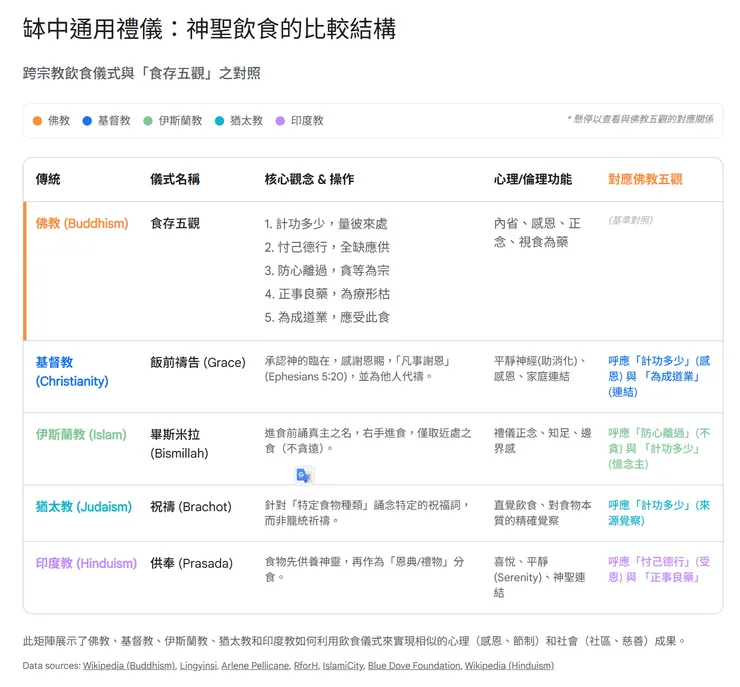Open the Blue Dove Foundation source link

tap(414, 666)
